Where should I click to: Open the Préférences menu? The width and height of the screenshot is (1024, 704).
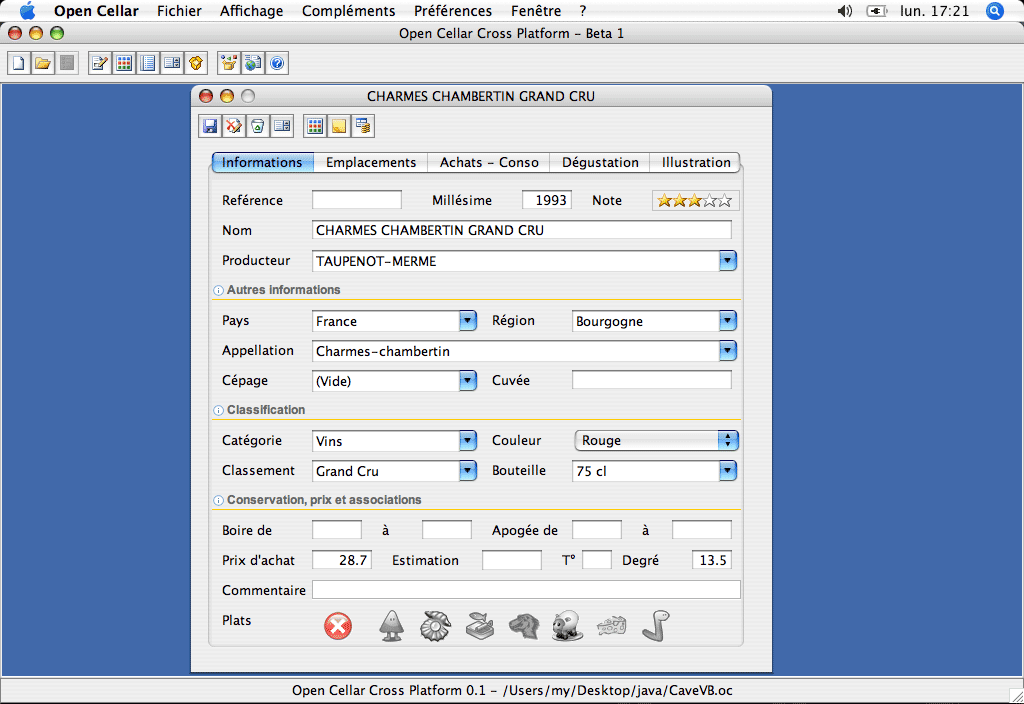coord(453,11)
